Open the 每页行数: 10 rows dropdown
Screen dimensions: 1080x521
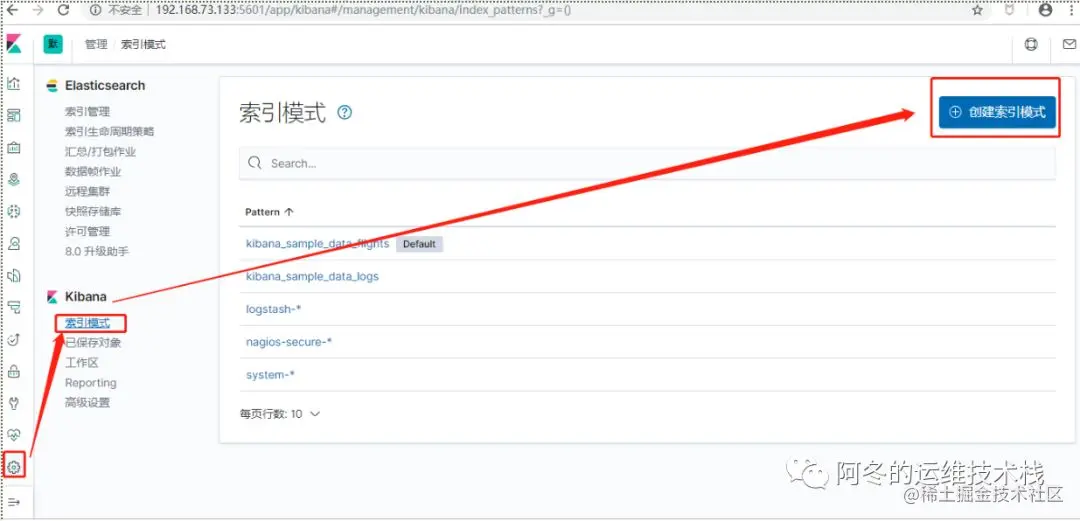pos(280,414)
